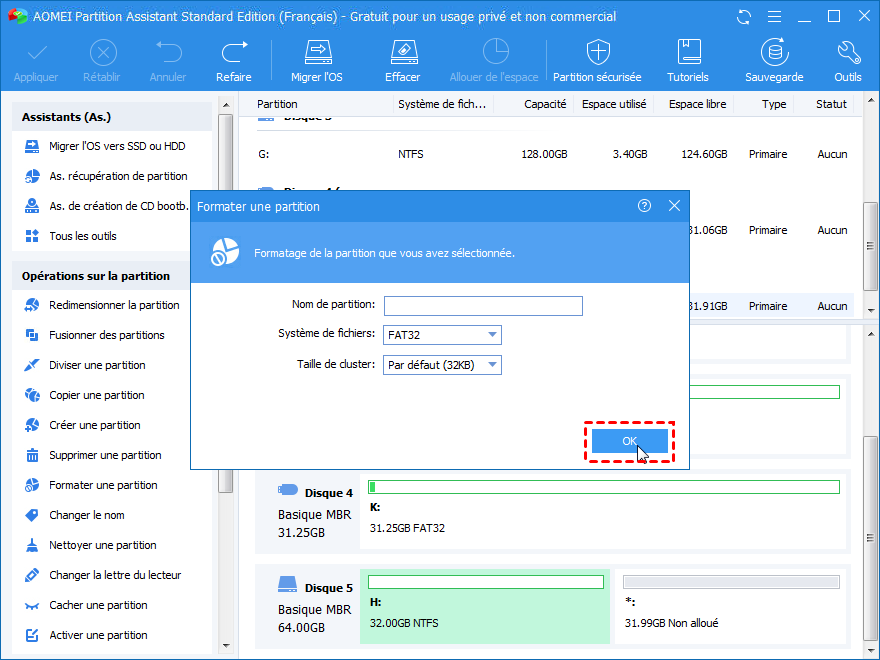Click the K: partition usage bar
The image size is (880, 660).
coord(604,487)
